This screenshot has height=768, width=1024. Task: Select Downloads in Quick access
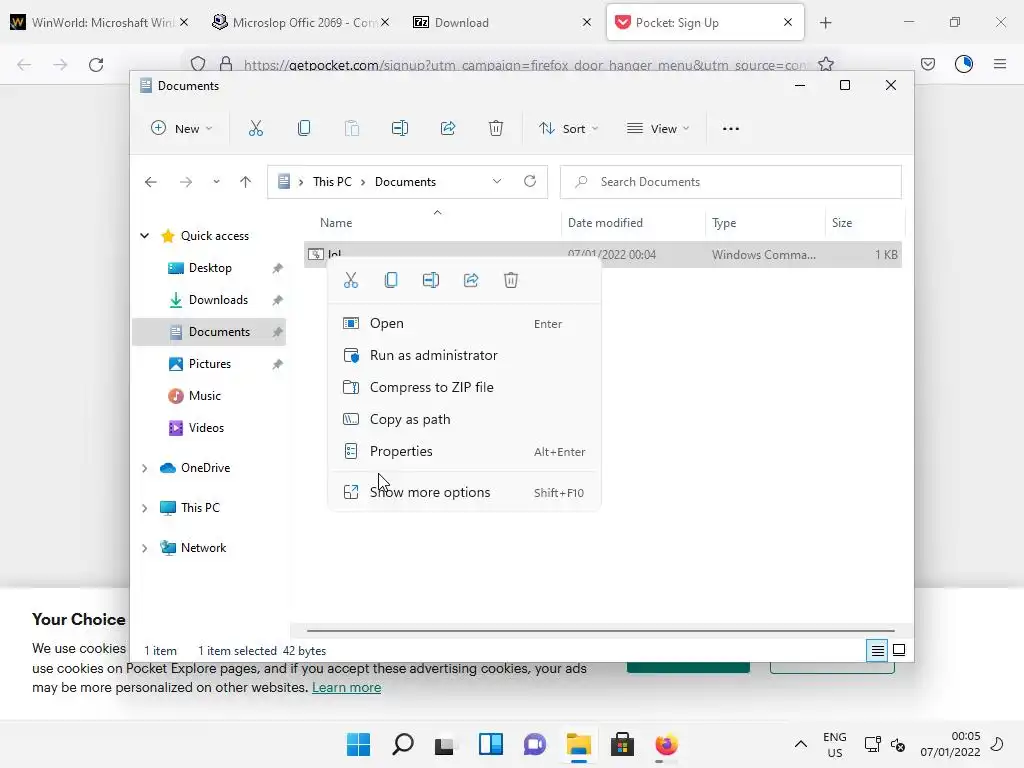218,300
